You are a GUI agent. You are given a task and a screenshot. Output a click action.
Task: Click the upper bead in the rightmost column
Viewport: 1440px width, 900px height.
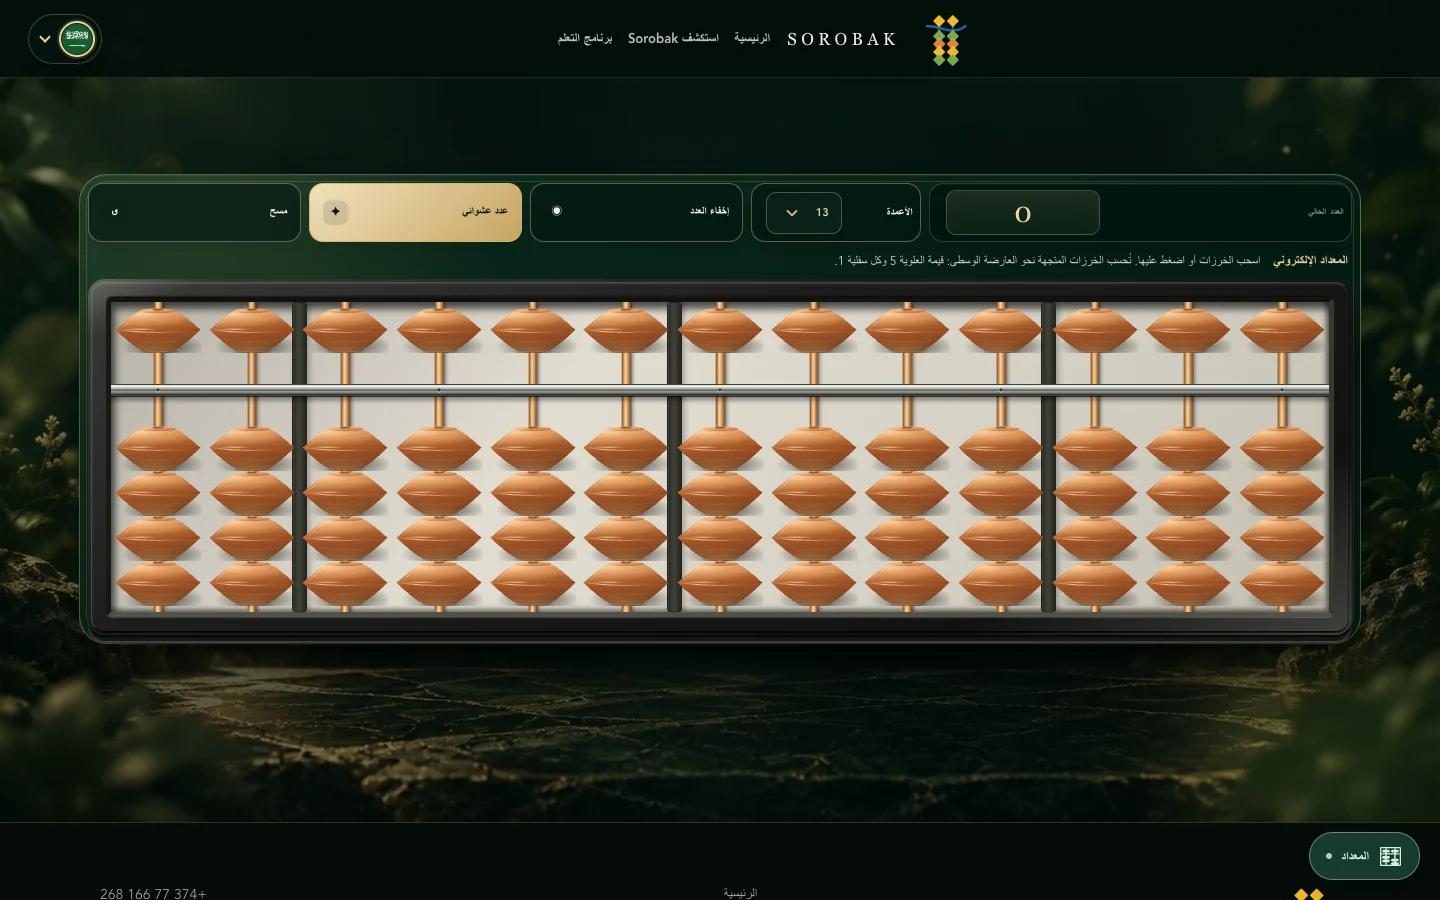[1282, 329]
